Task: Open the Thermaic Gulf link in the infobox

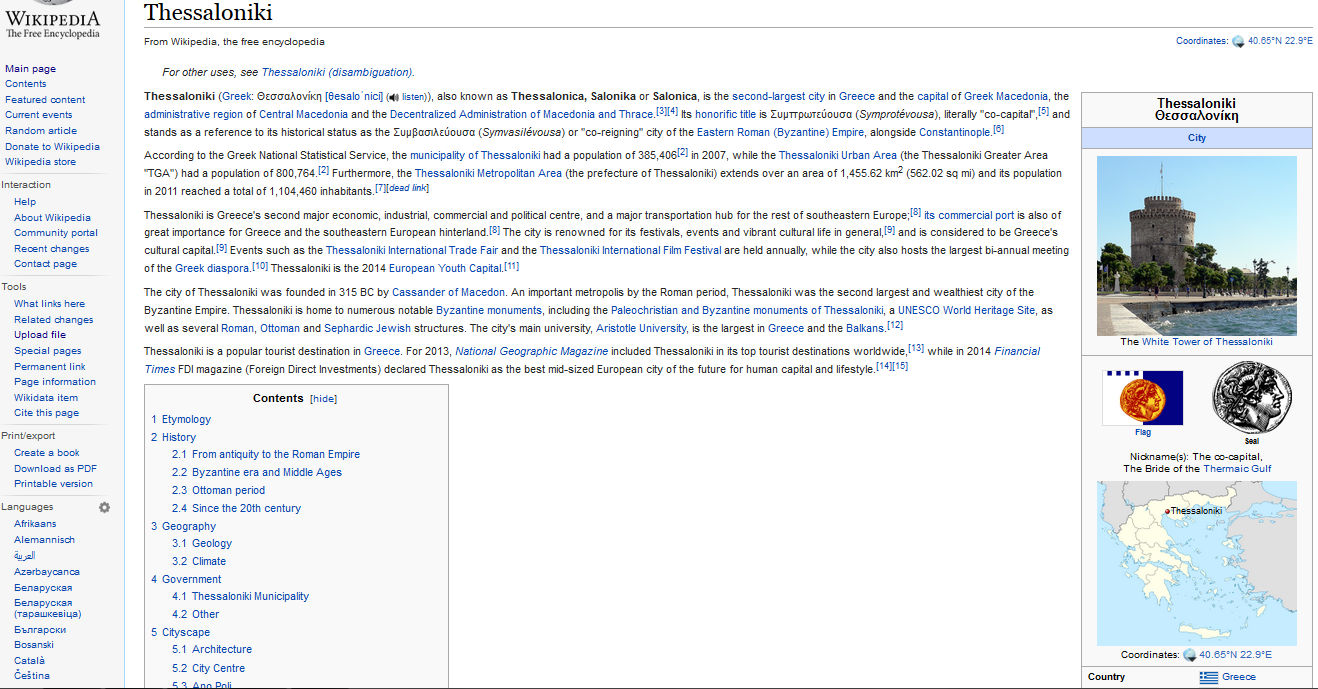Action: point(1235,469)
